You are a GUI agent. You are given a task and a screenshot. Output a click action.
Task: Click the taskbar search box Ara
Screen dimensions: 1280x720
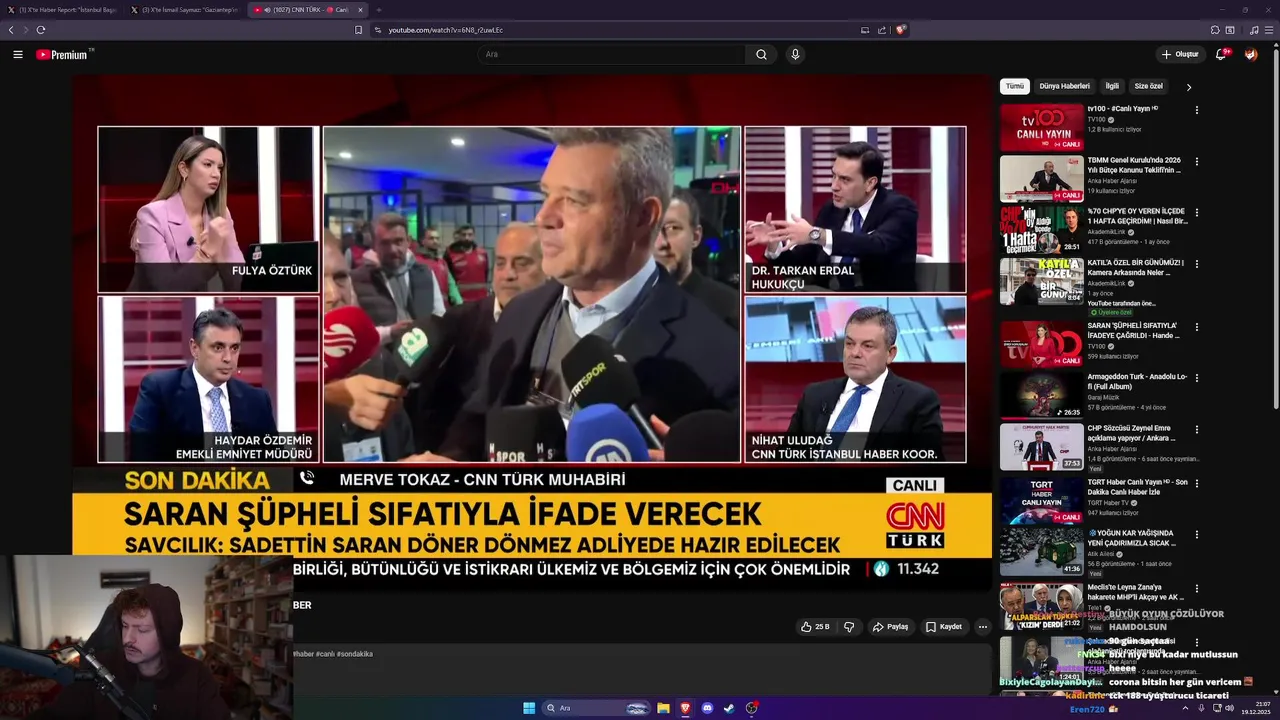(598, 708)
